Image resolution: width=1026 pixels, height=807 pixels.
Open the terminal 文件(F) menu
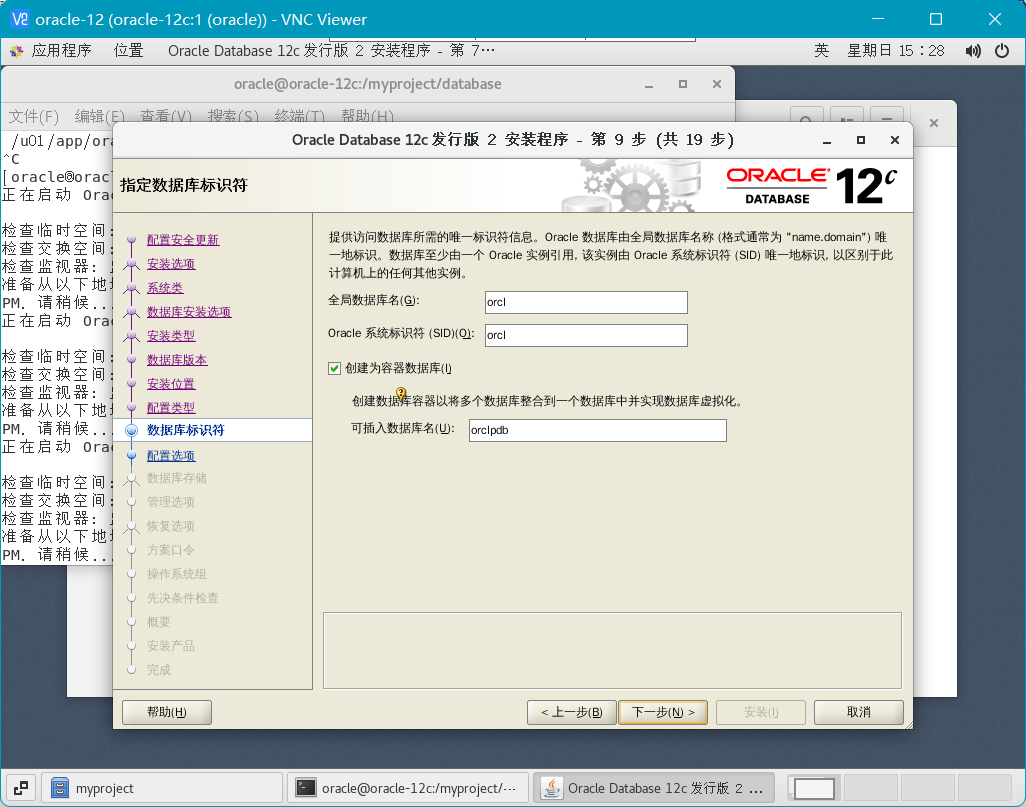point(33,116)
